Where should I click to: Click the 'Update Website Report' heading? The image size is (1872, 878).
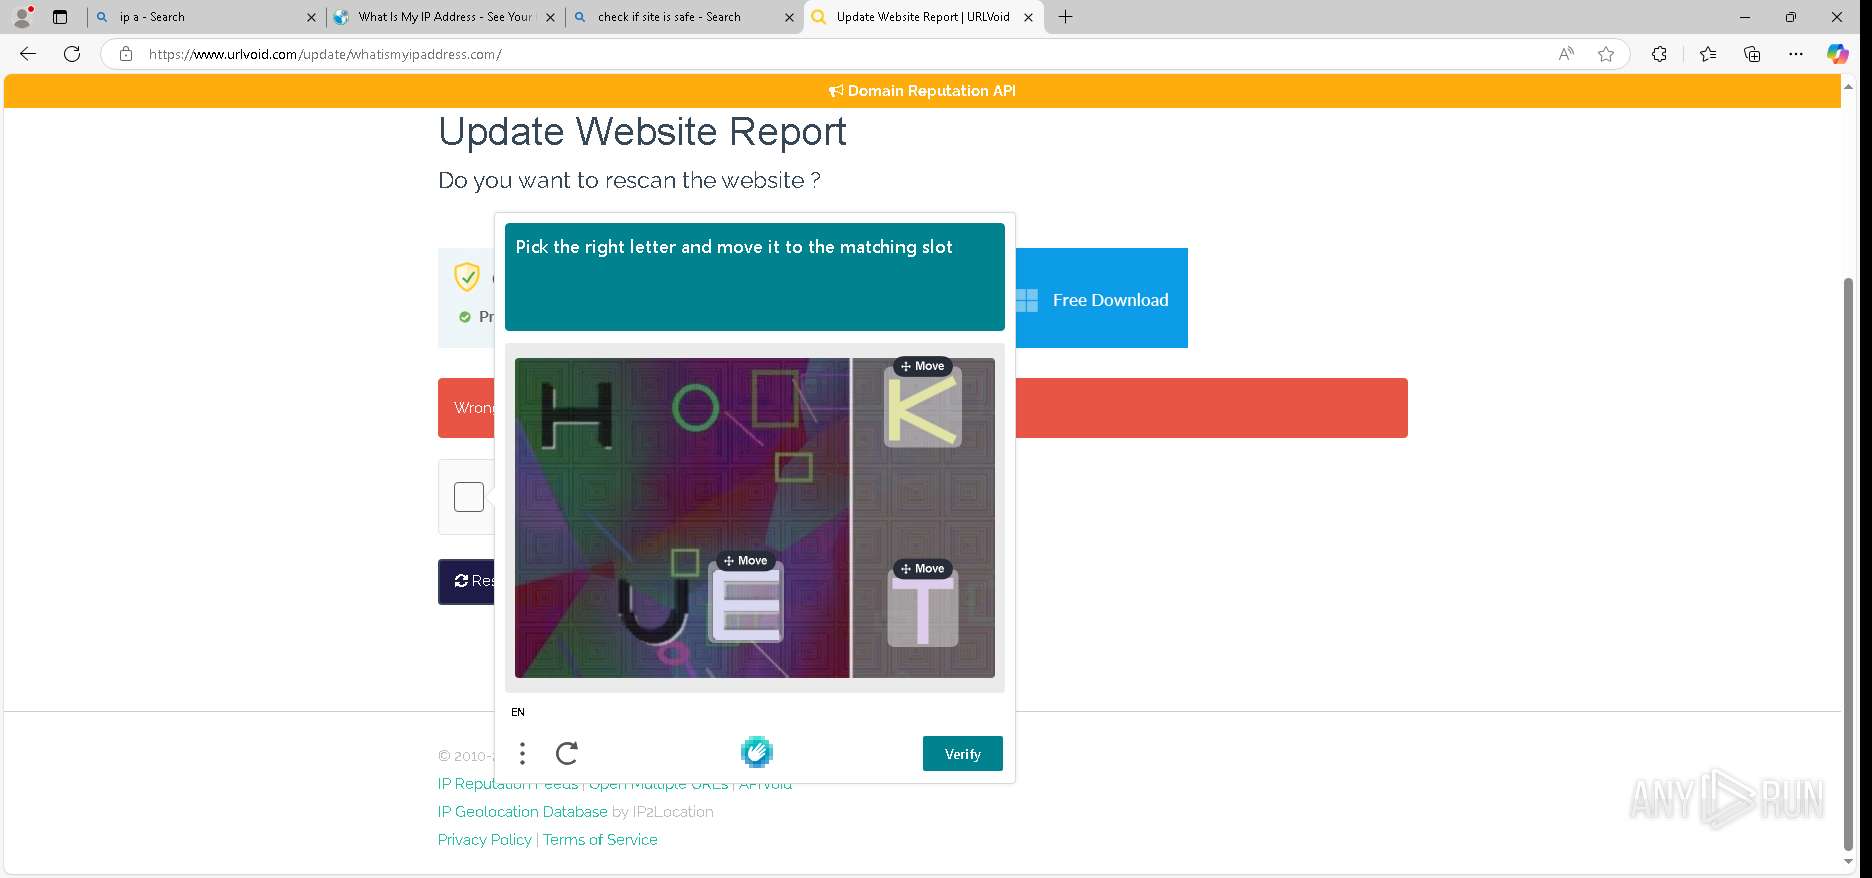(x=642, y=132)
